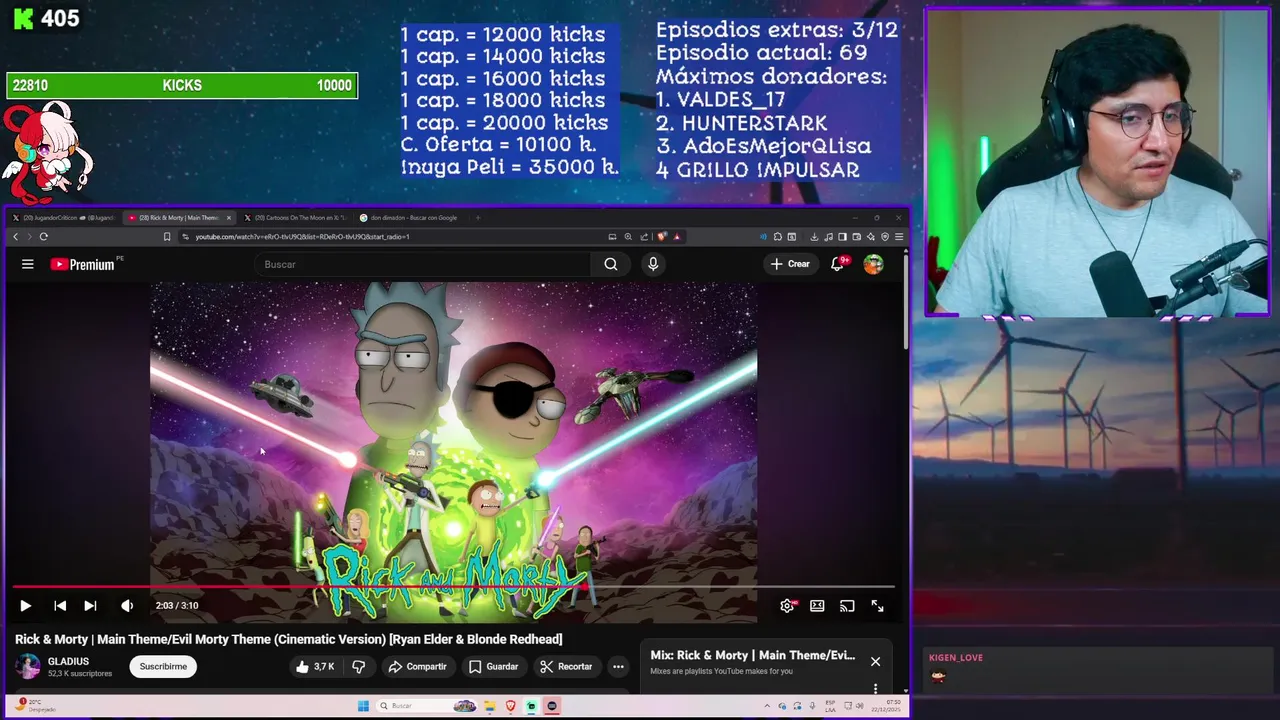Open the weather widget showing 20°C
The height and width of the screenshot is (720, 1280).
click(x=35, y=706)
